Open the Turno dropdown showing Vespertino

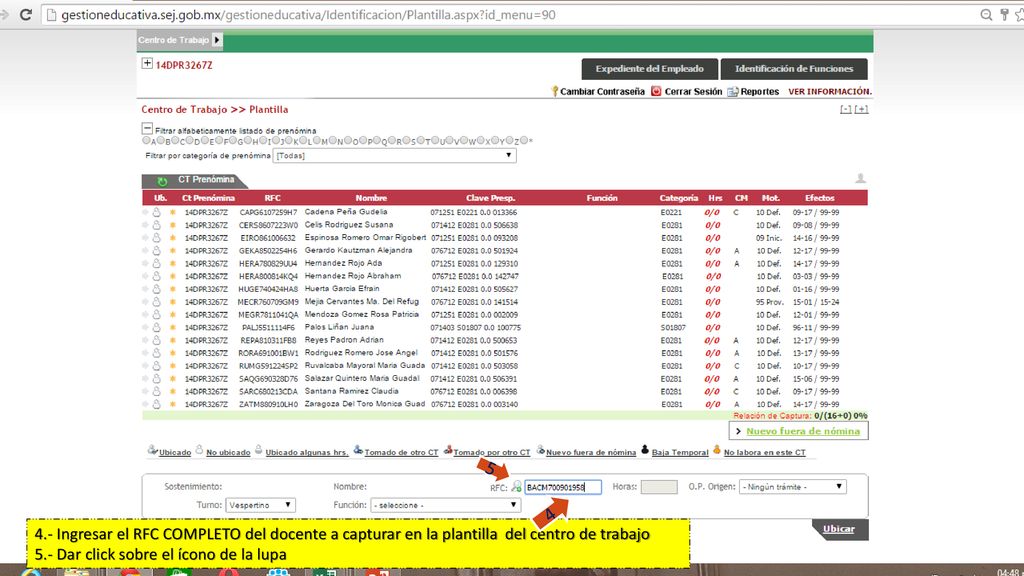coord(261,505)
